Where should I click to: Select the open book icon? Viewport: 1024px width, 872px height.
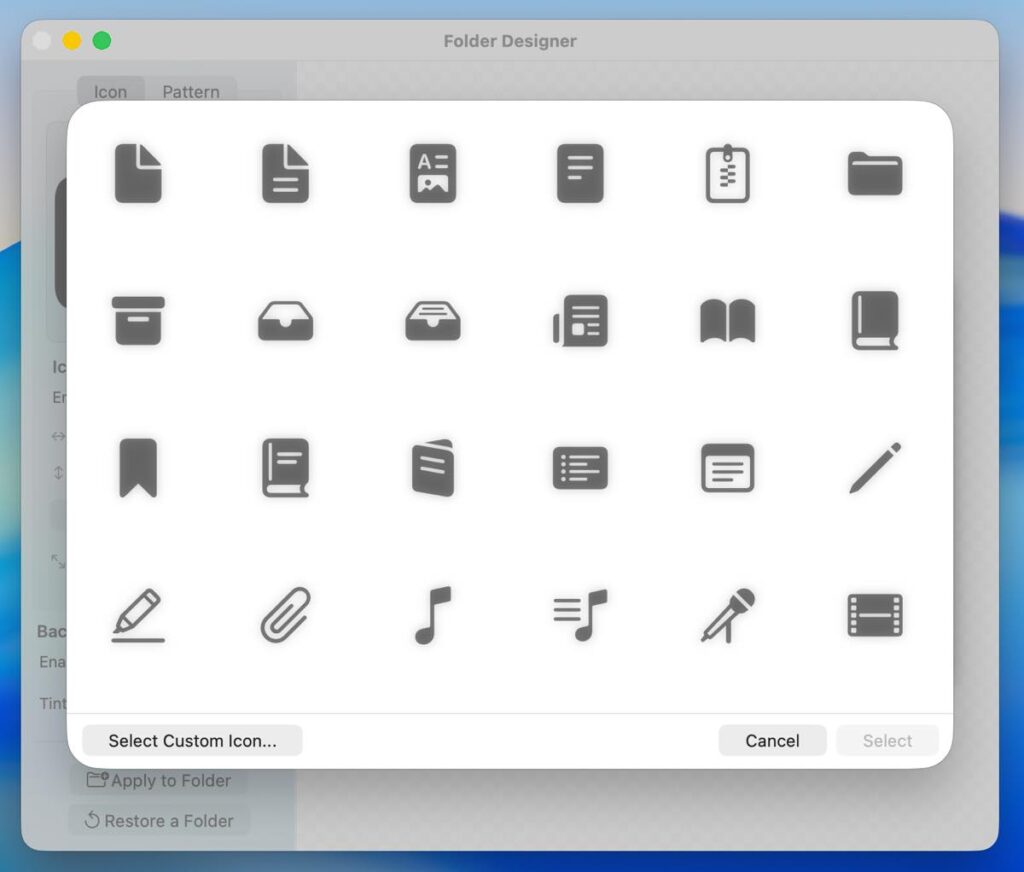click(727, 321)
